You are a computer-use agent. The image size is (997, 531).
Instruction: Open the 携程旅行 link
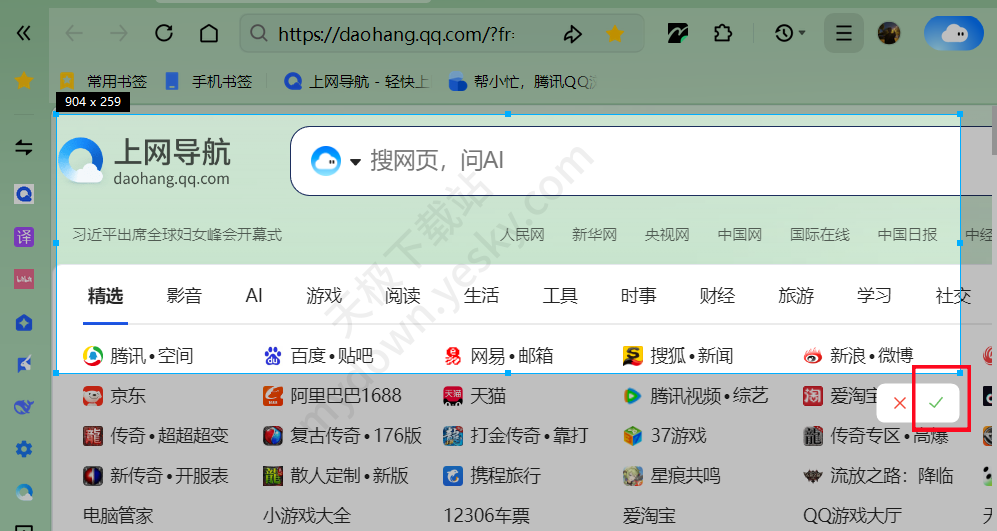coord(492,476)
